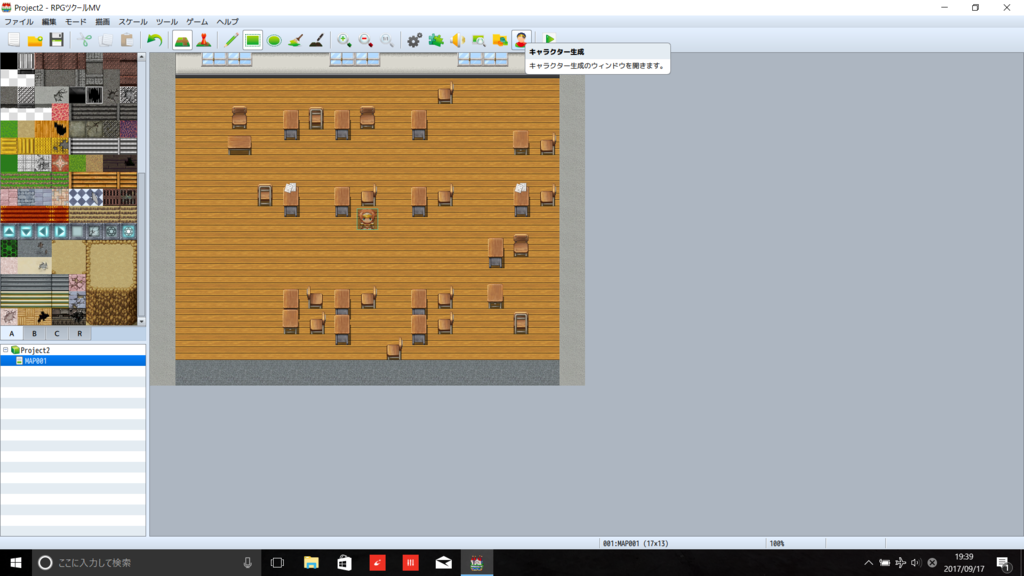This screenshot has height=576, width=1024.
Task: Zoom out of the map
Action: [x=366, y=40]
